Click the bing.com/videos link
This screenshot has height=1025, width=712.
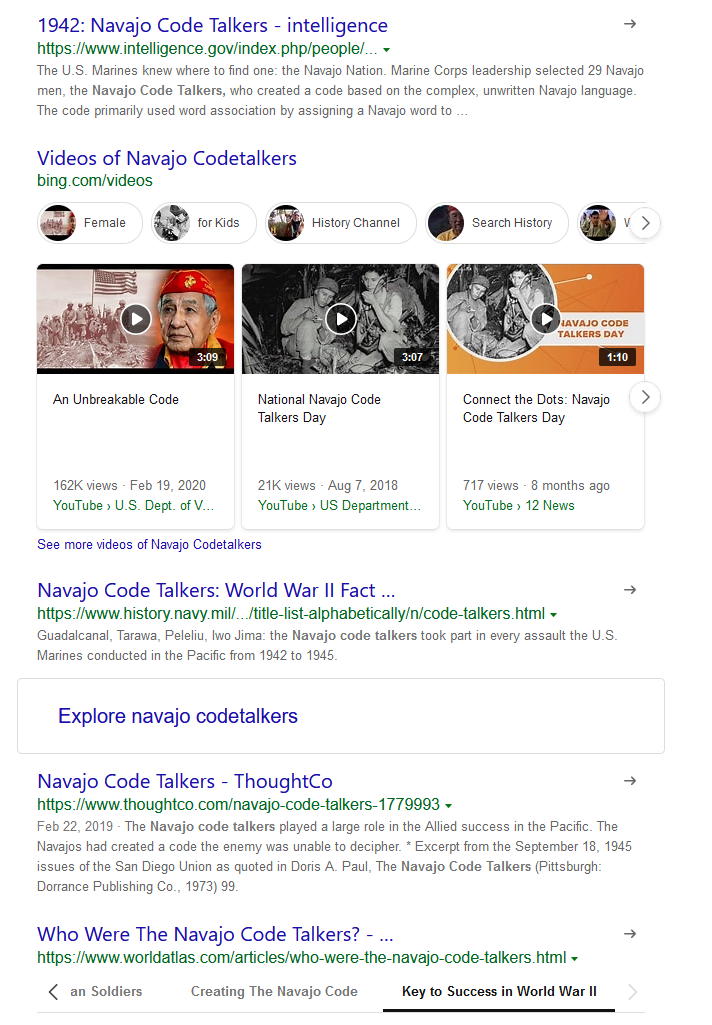(95, 180)
